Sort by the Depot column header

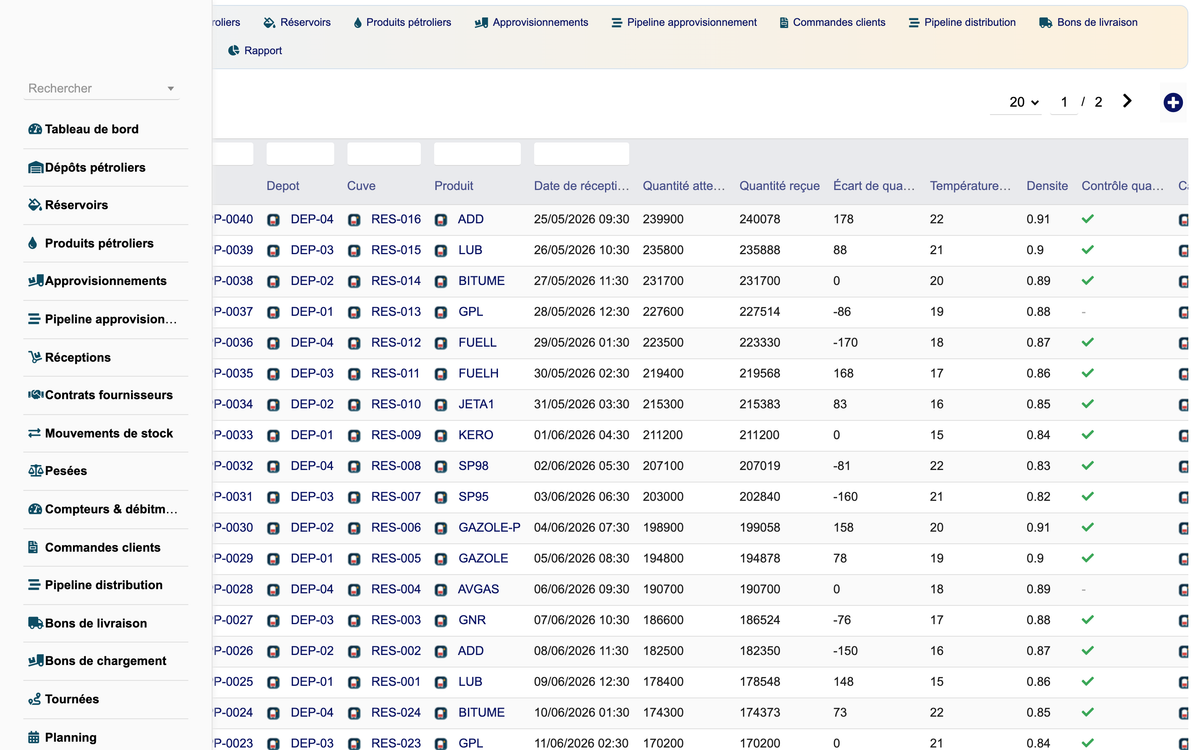[x=283, y=186]
